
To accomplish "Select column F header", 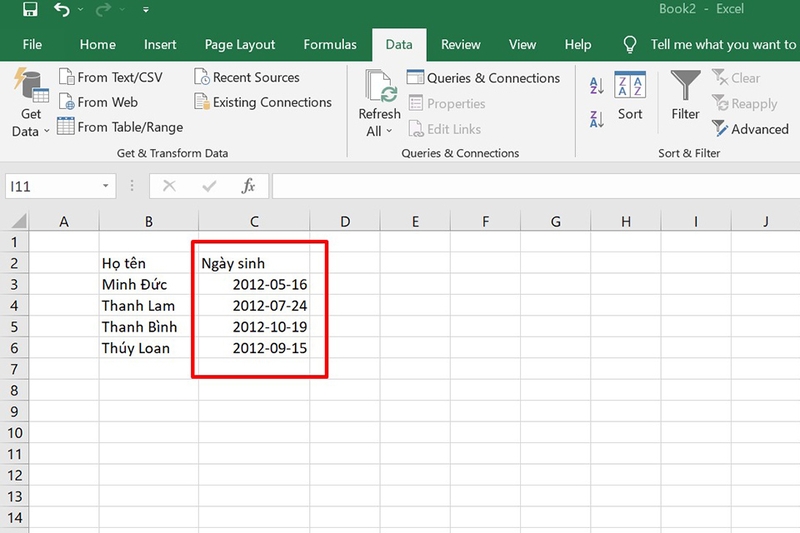I will [485, 221].
